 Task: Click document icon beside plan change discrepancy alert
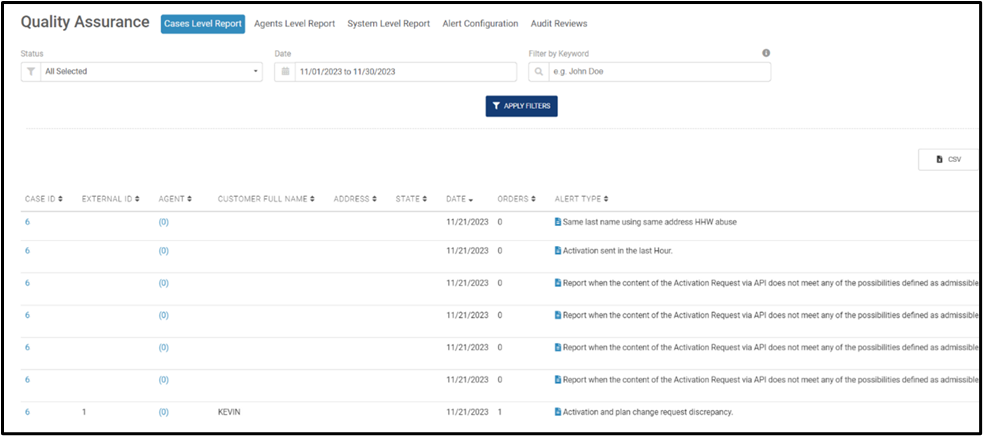558,412
